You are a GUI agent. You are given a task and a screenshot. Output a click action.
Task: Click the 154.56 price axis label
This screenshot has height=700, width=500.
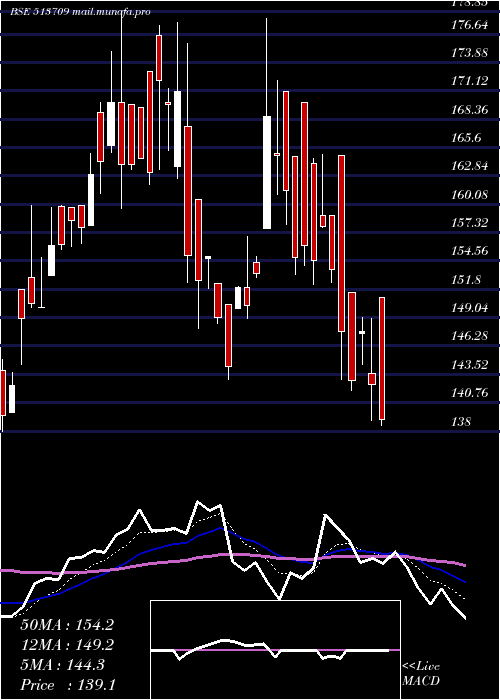469,251
